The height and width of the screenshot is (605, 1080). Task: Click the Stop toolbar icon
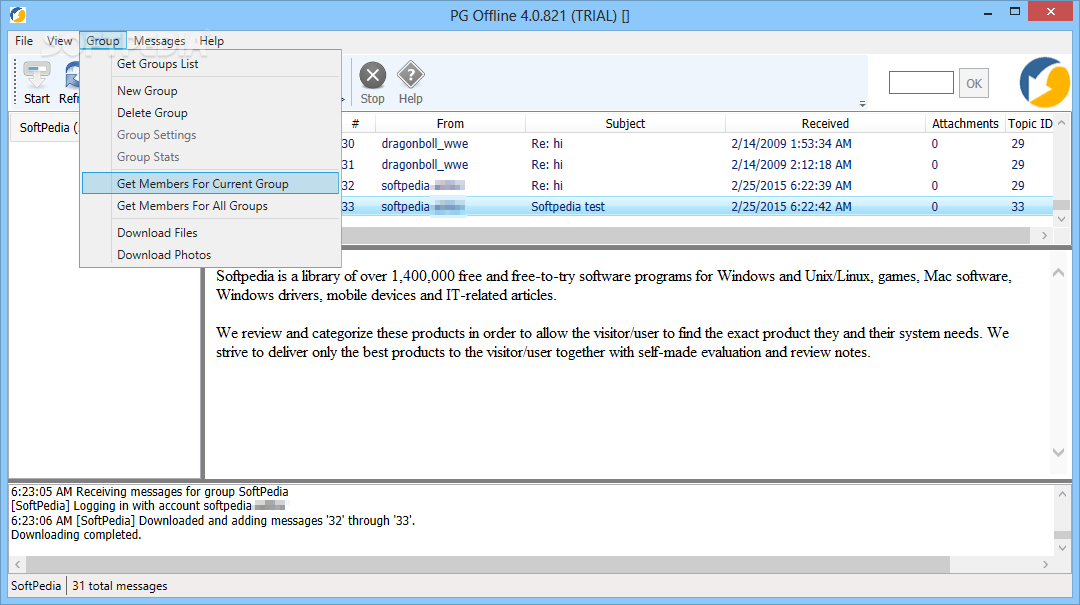[373, 82]
